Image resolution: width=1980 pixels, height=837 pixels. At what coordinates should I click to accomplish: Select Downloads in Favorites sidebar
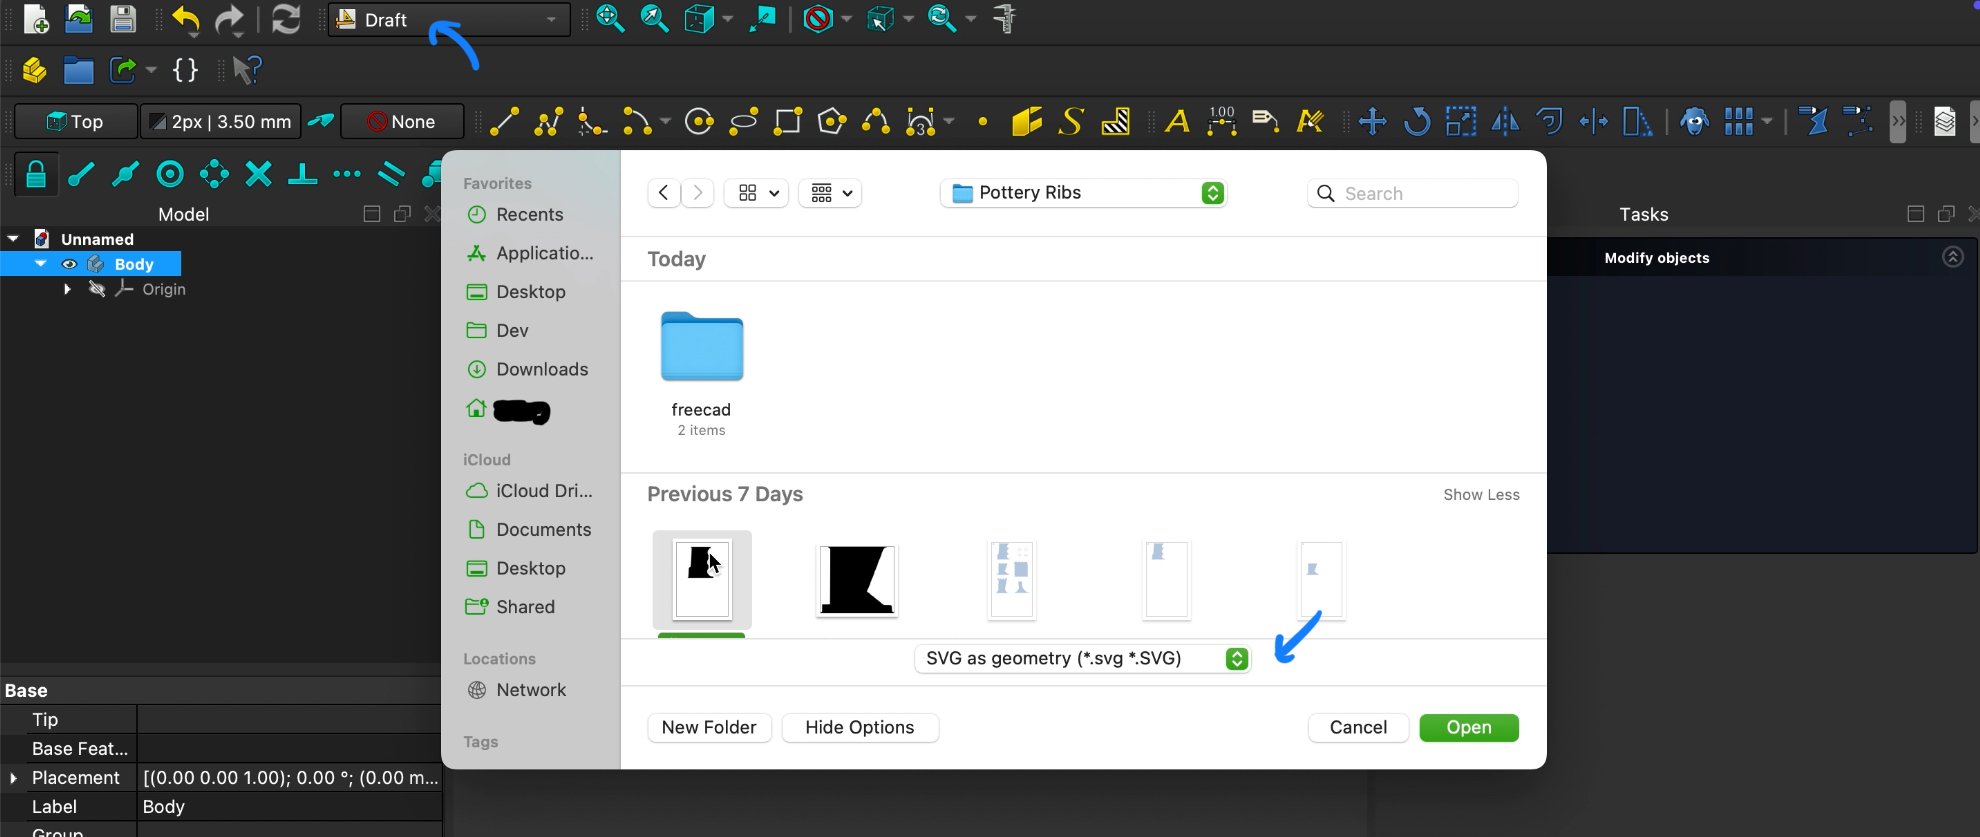(541, 369)
